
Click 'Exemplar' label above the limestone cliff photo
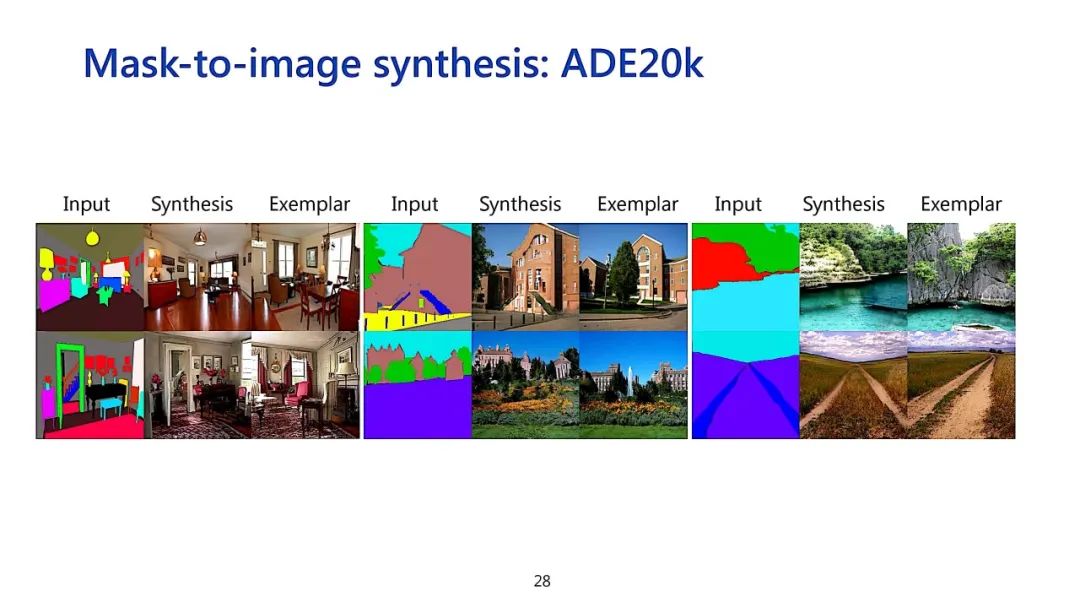pyautogui.click(x=961, y=205)
